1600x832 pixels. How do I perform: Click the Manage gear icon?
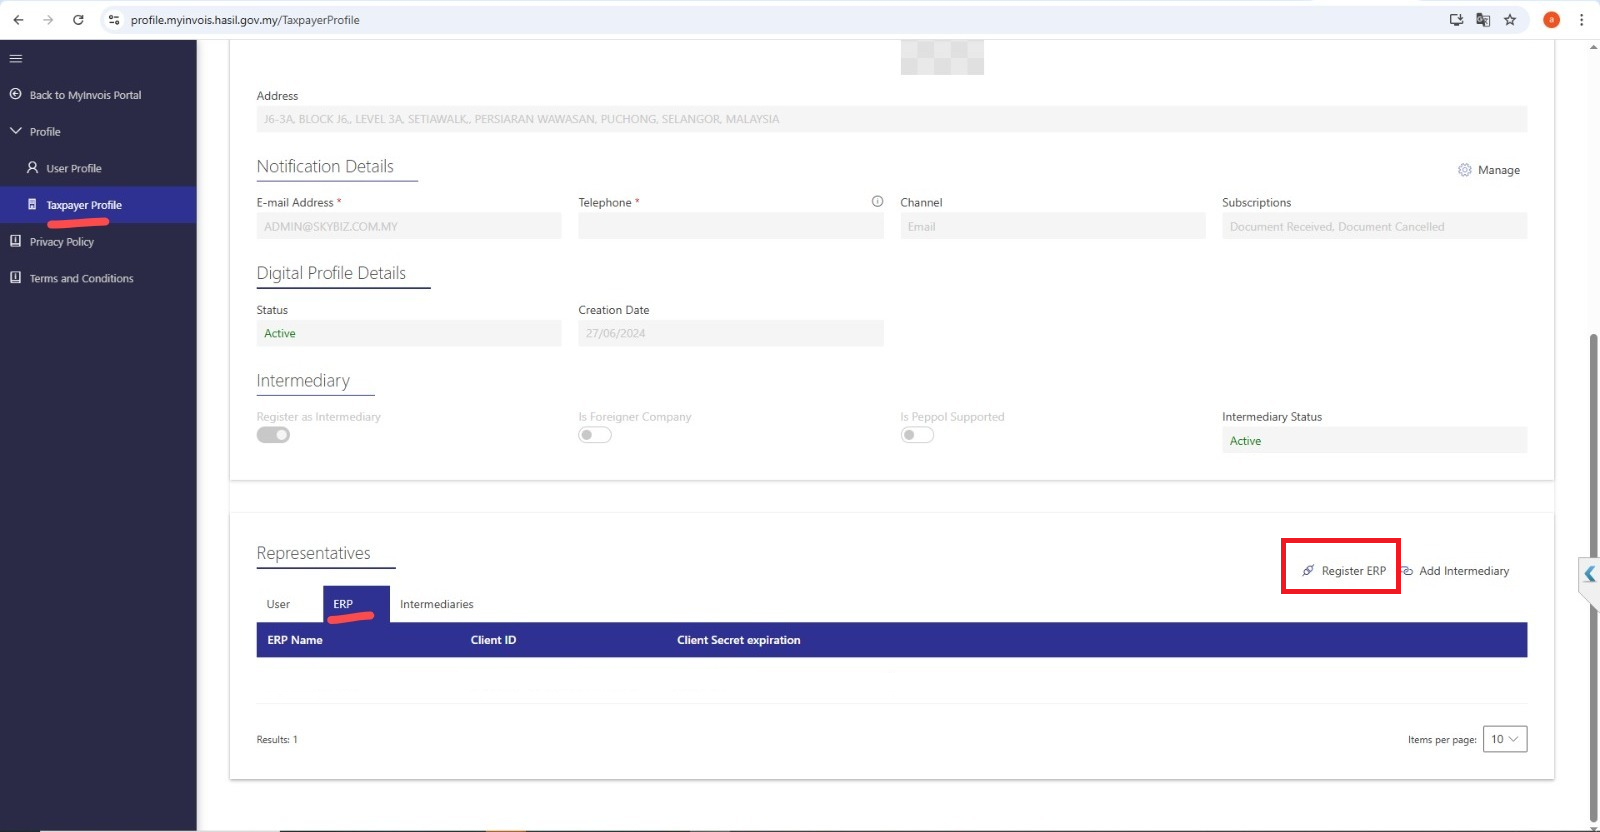point(1465,170)
